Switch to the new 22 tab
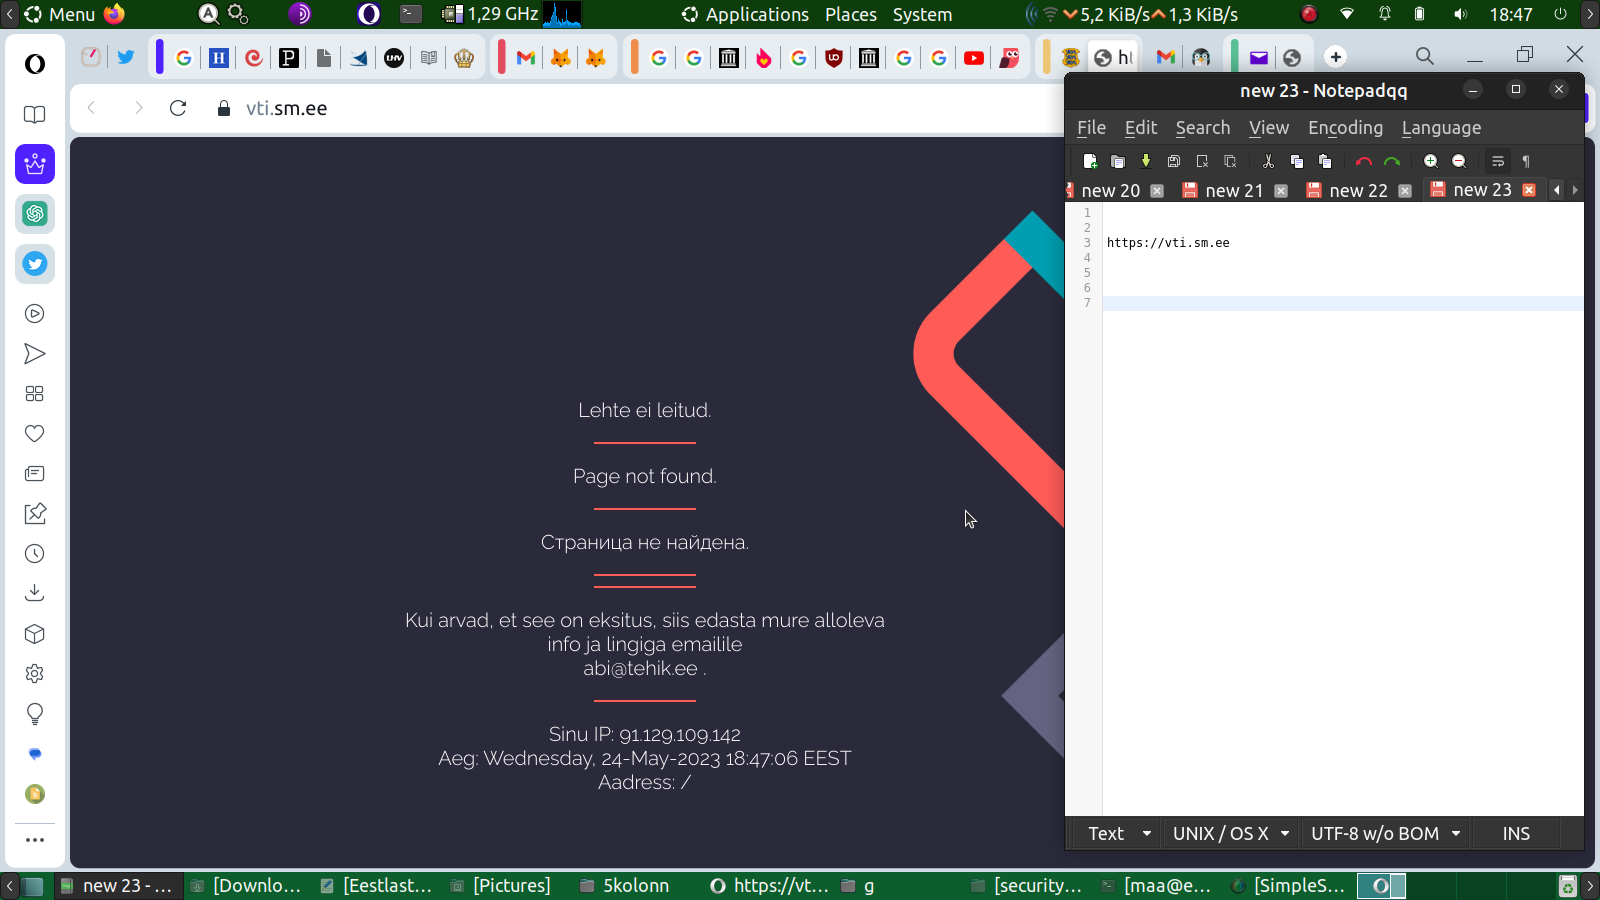Screen dimensions: 1600x900 [1358, 191]
